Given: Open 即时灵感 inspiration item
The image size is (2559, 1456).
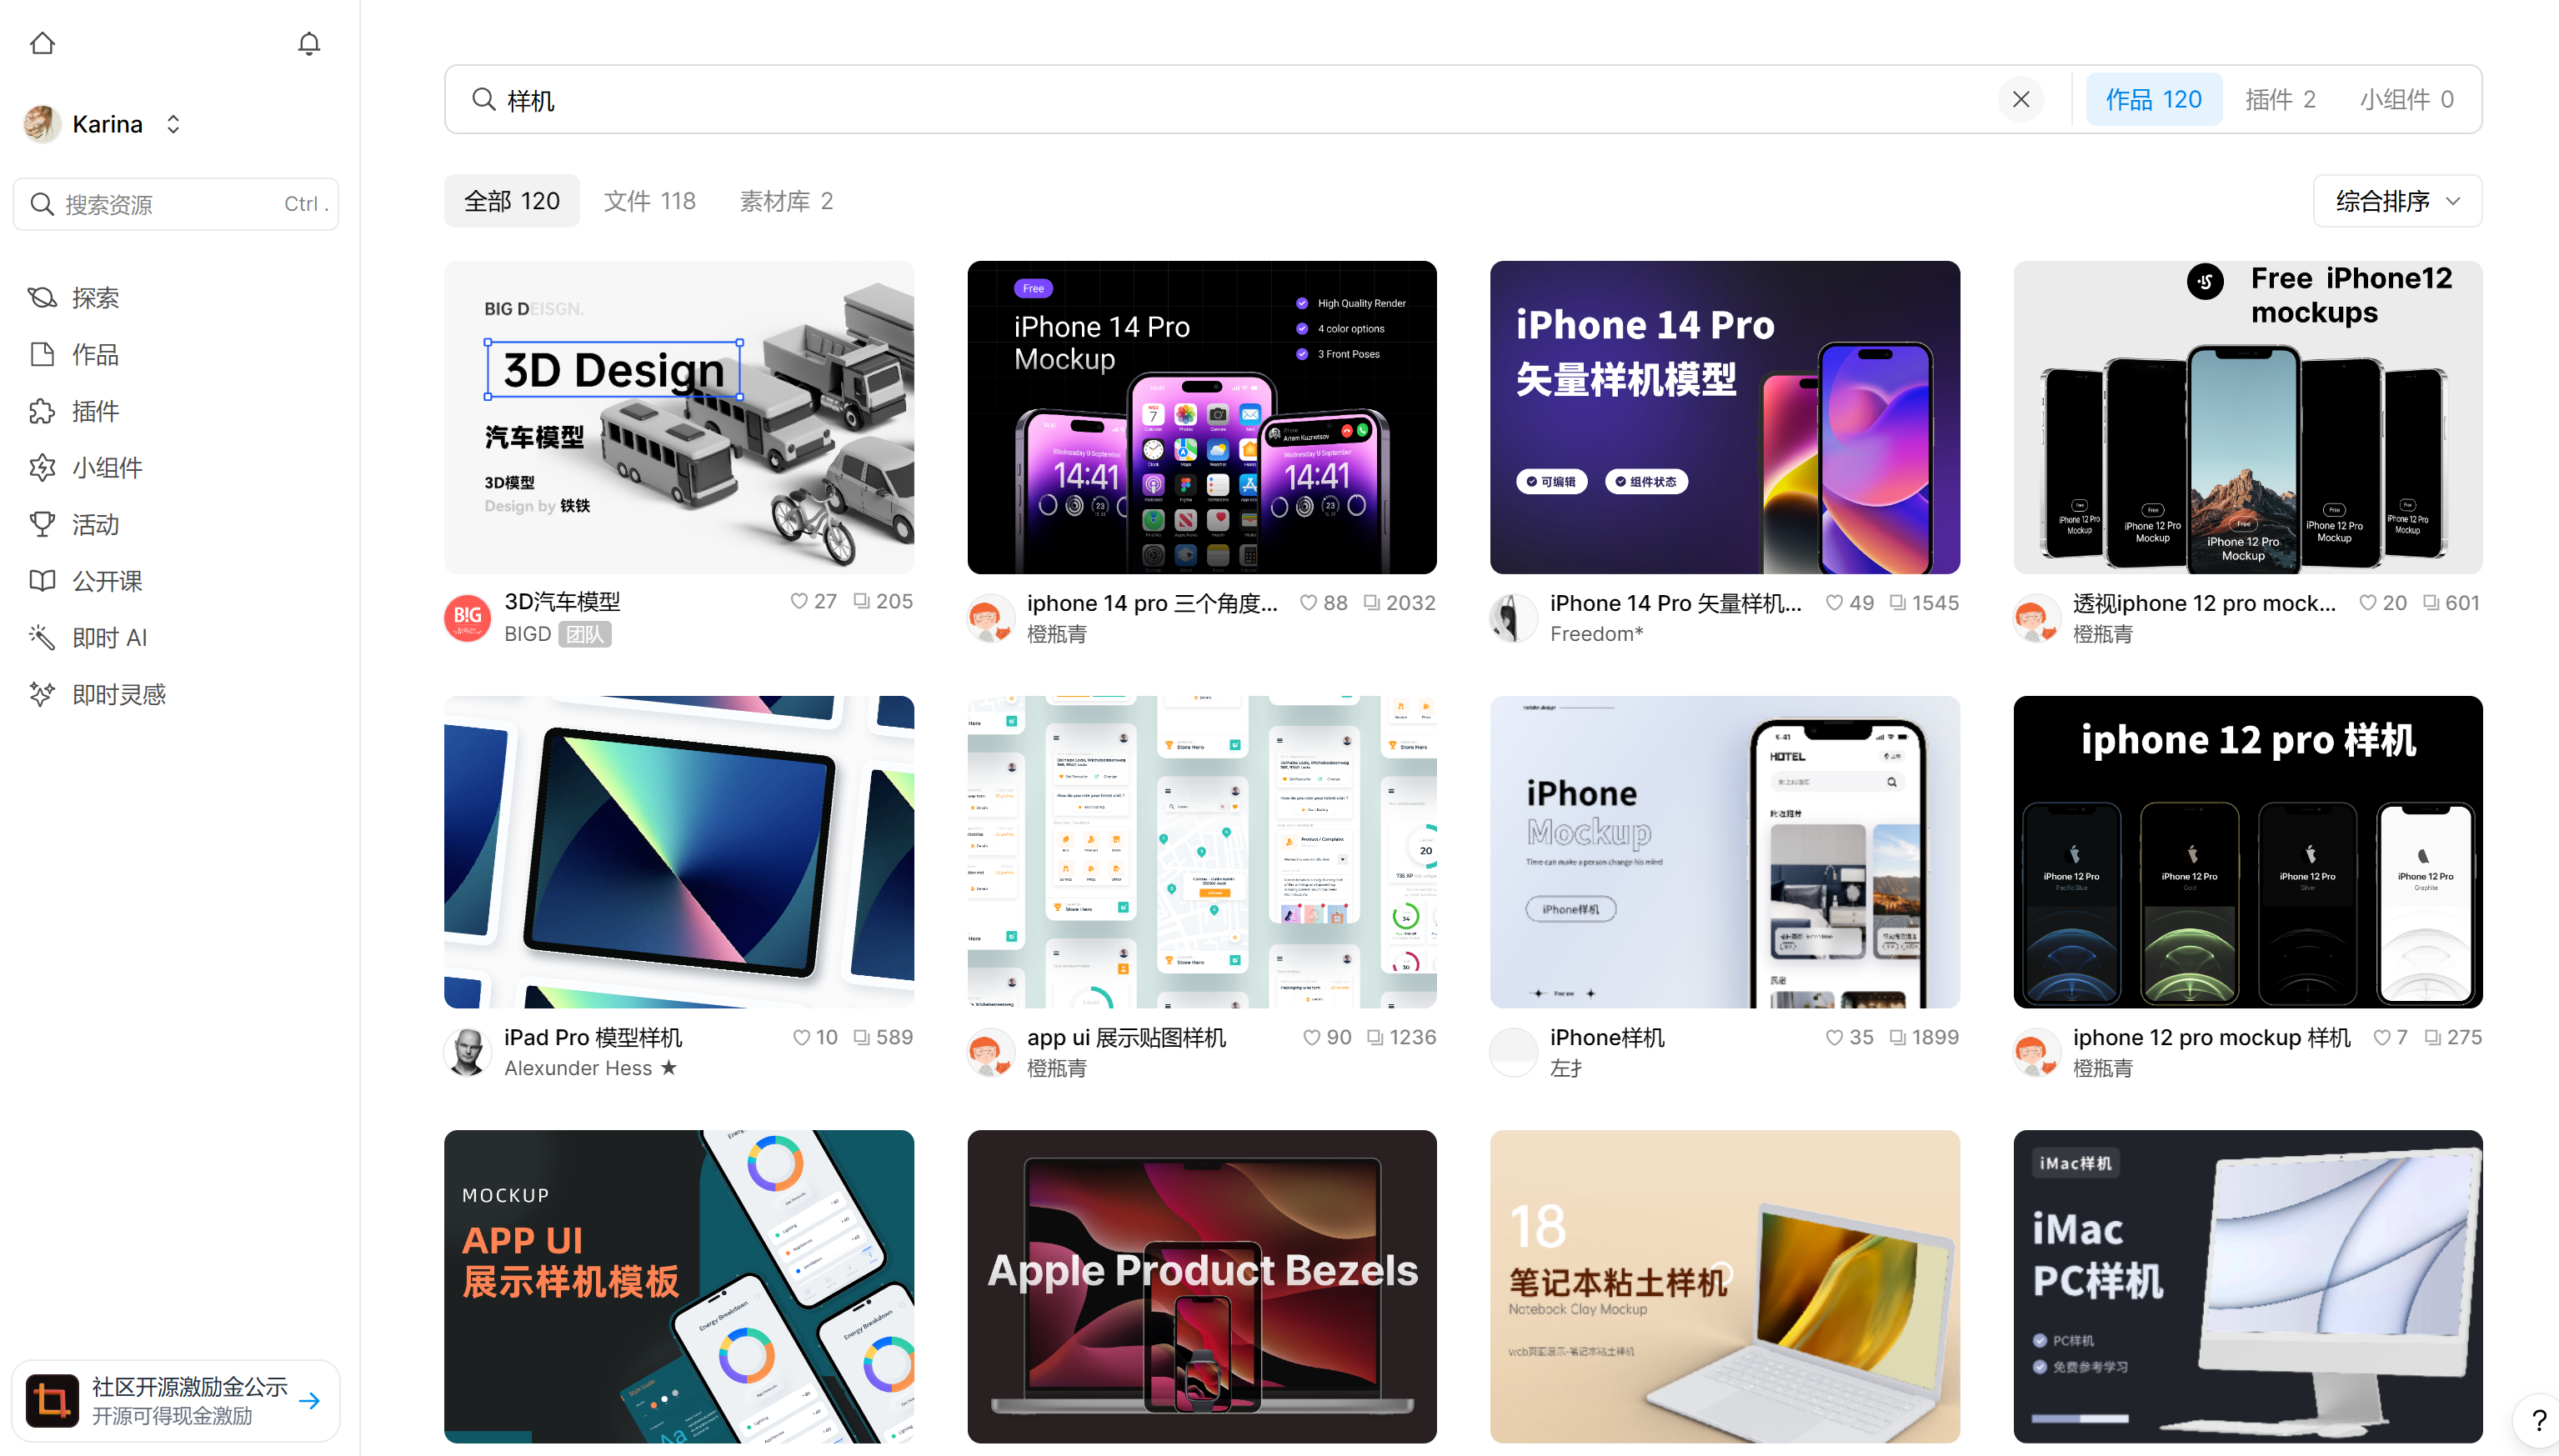Looking at the screenshot, I should [x=118, y=694].
